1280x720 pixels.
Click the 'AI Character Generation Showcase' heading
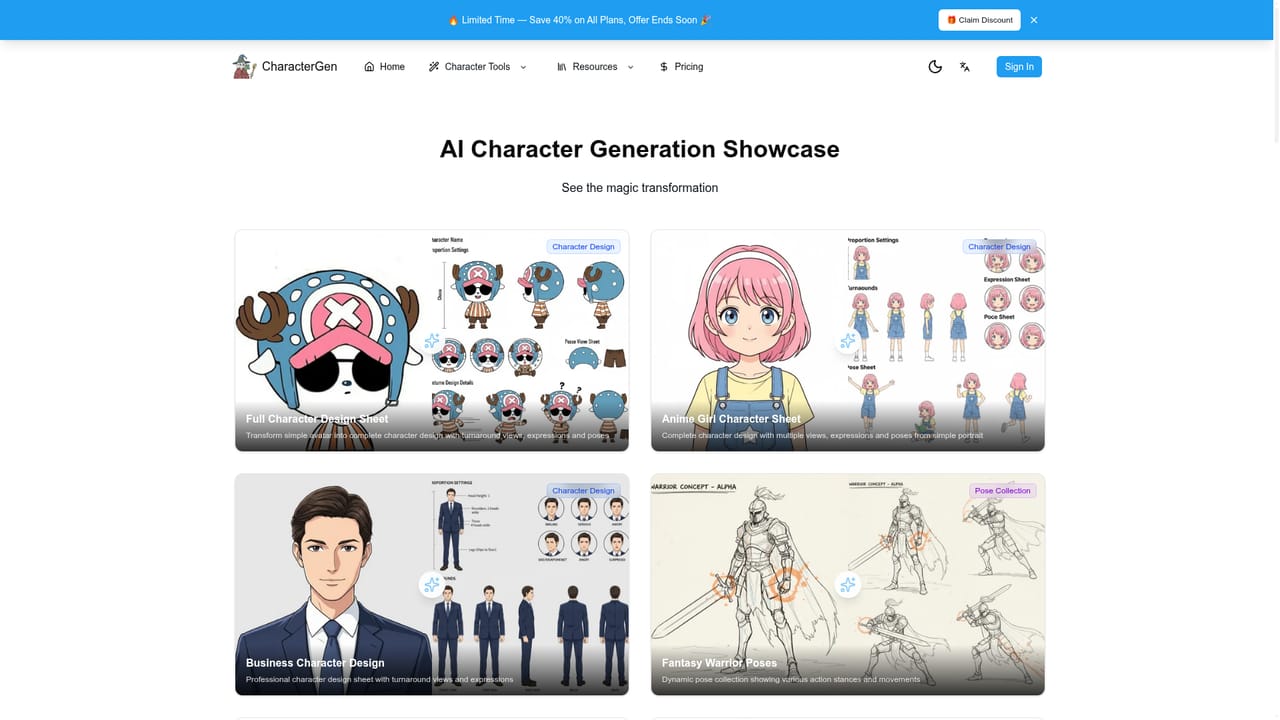640,149
